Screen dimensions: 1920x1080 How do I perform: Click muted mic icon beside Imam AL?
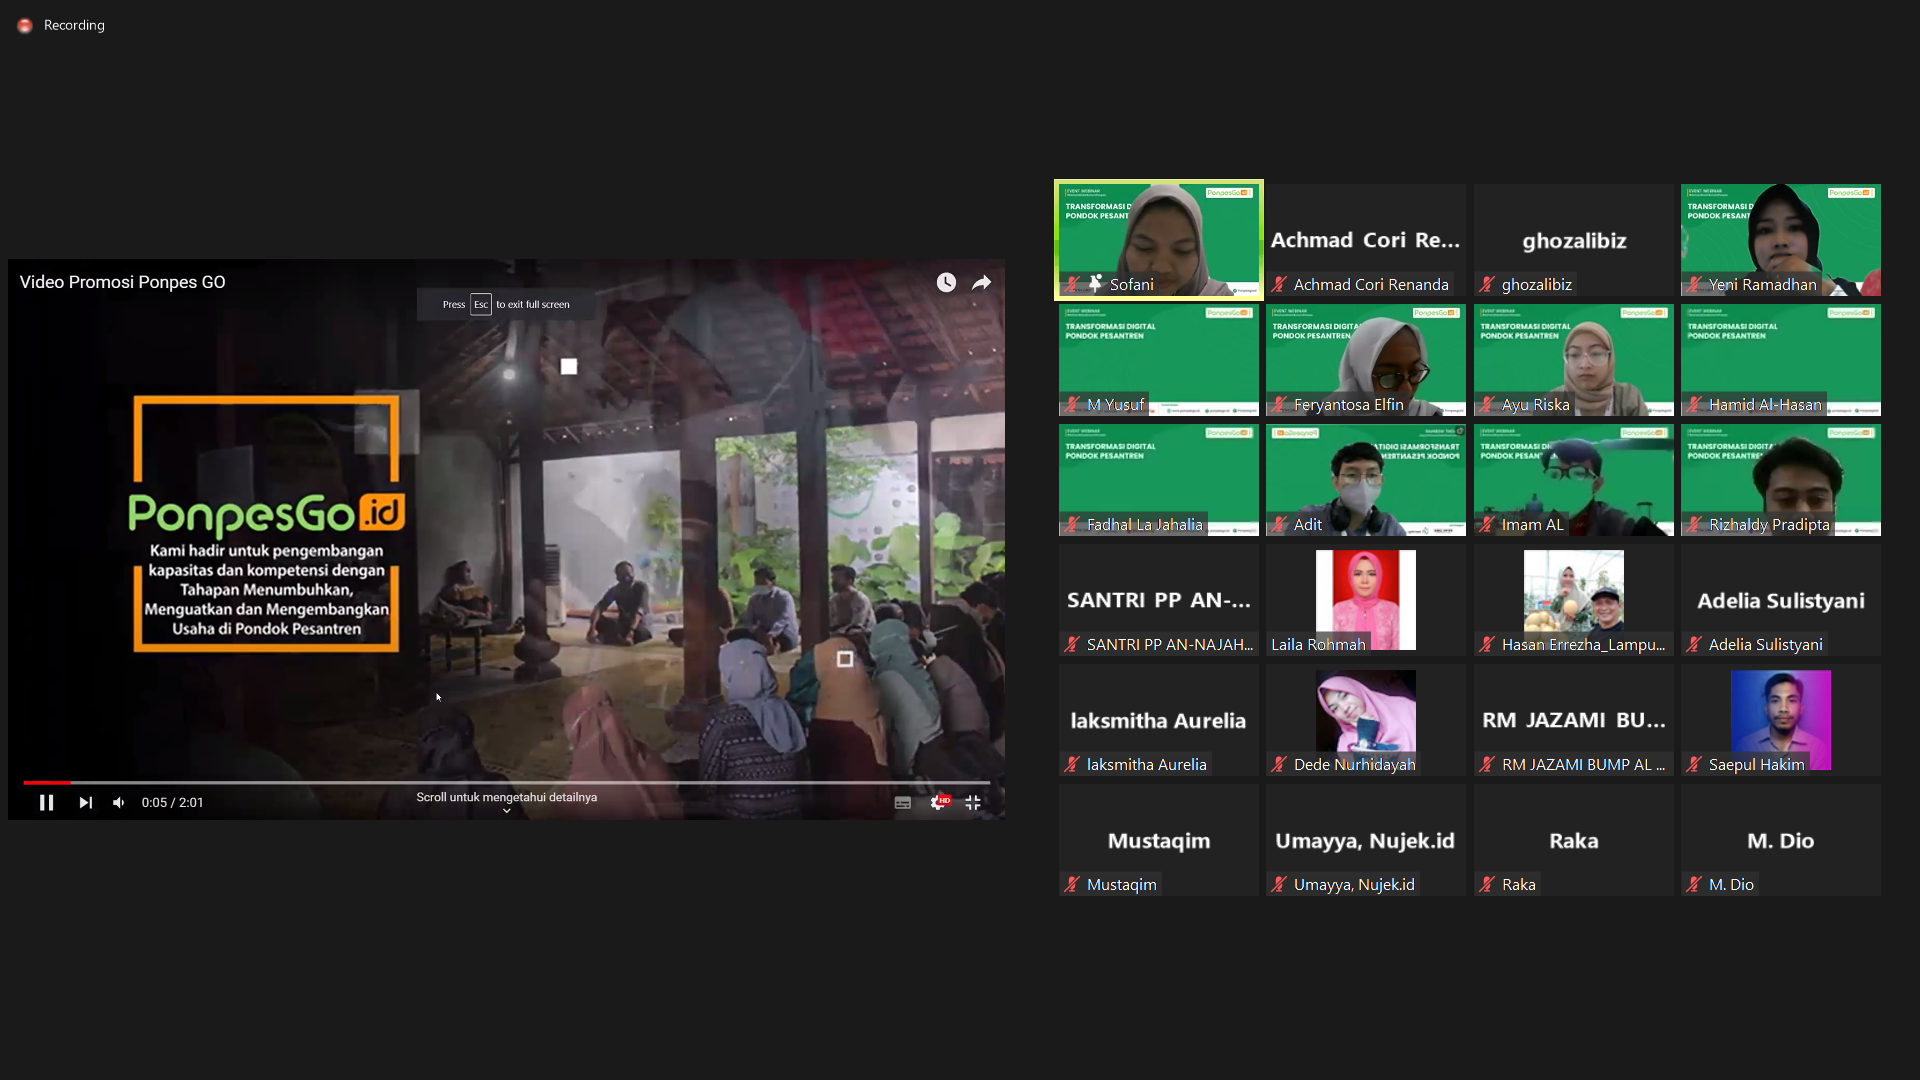[1487, 524]
